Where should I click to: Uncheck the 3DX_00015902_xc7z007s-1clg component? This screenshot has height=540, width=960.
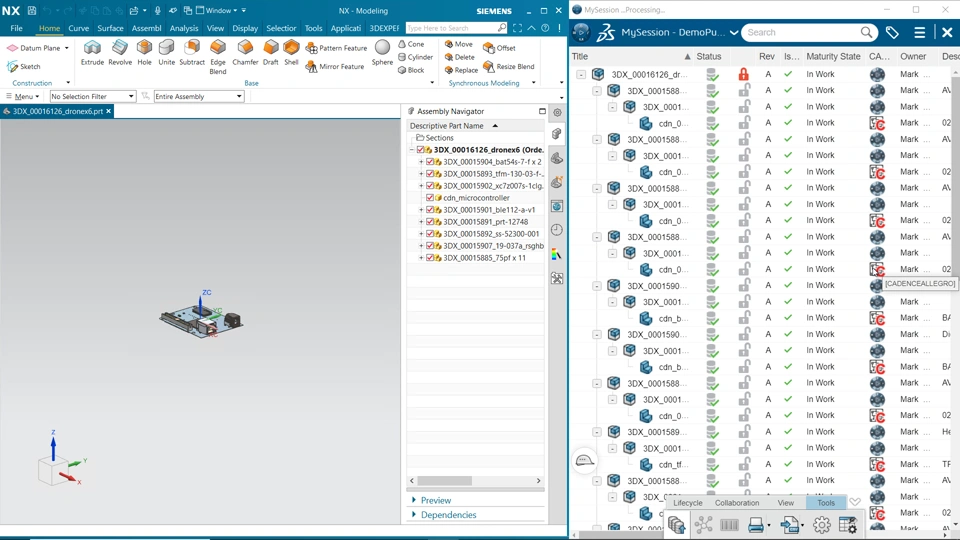[430, 186]
